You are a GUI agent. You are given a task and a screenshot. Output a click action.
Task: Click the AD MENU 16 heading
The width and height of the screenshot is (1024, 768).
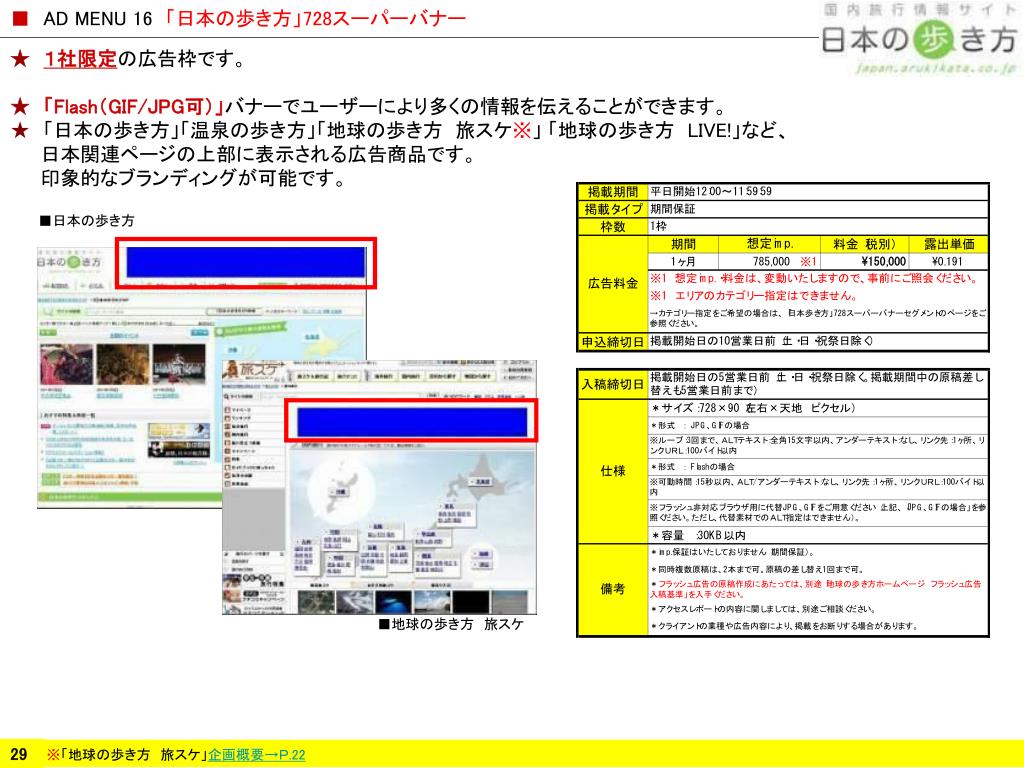pyautogui.click(x=98, y=18)
